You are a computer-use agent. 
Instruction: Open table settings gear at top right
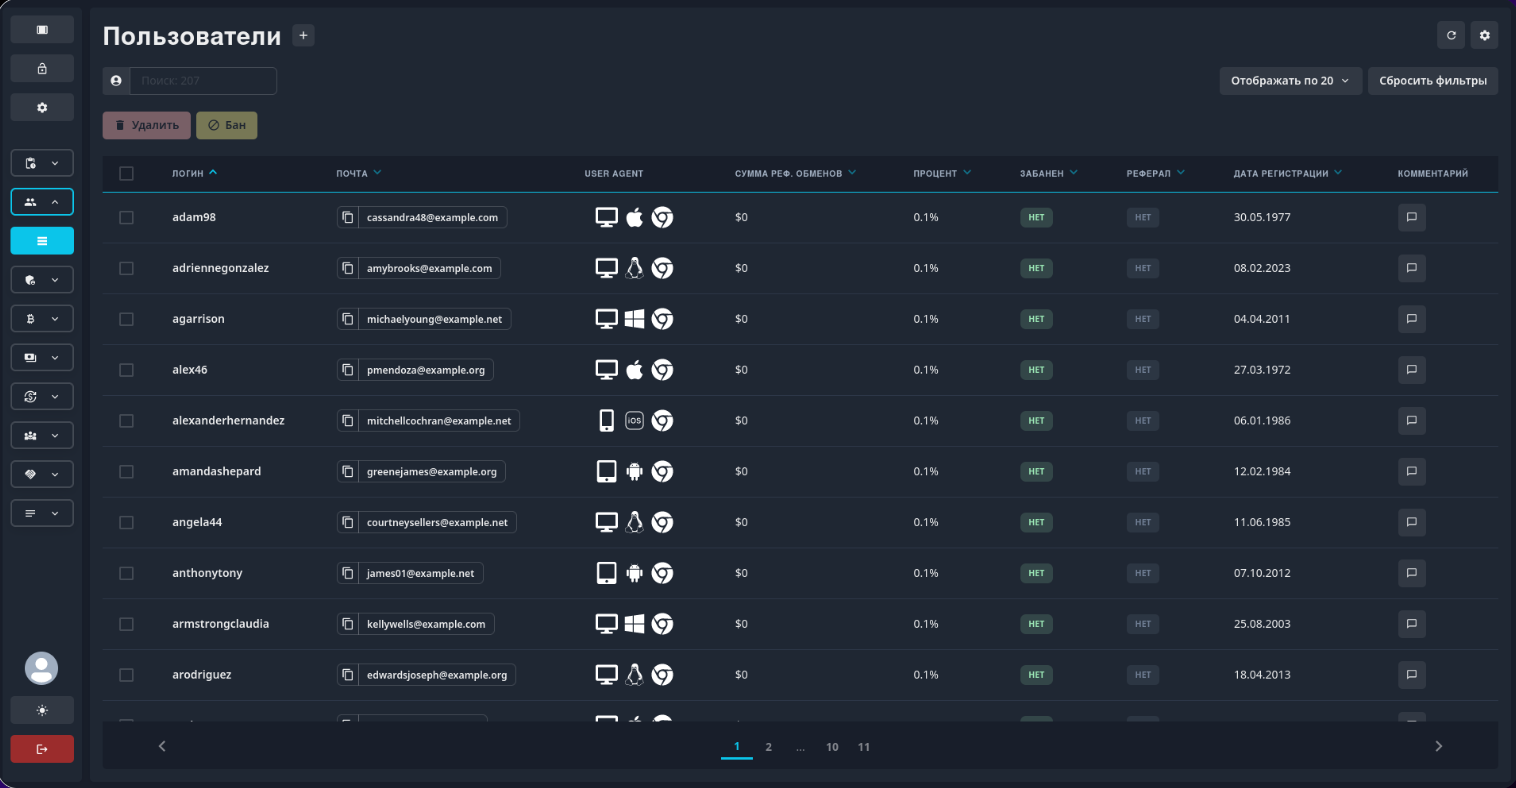[x=1484, y=35]
